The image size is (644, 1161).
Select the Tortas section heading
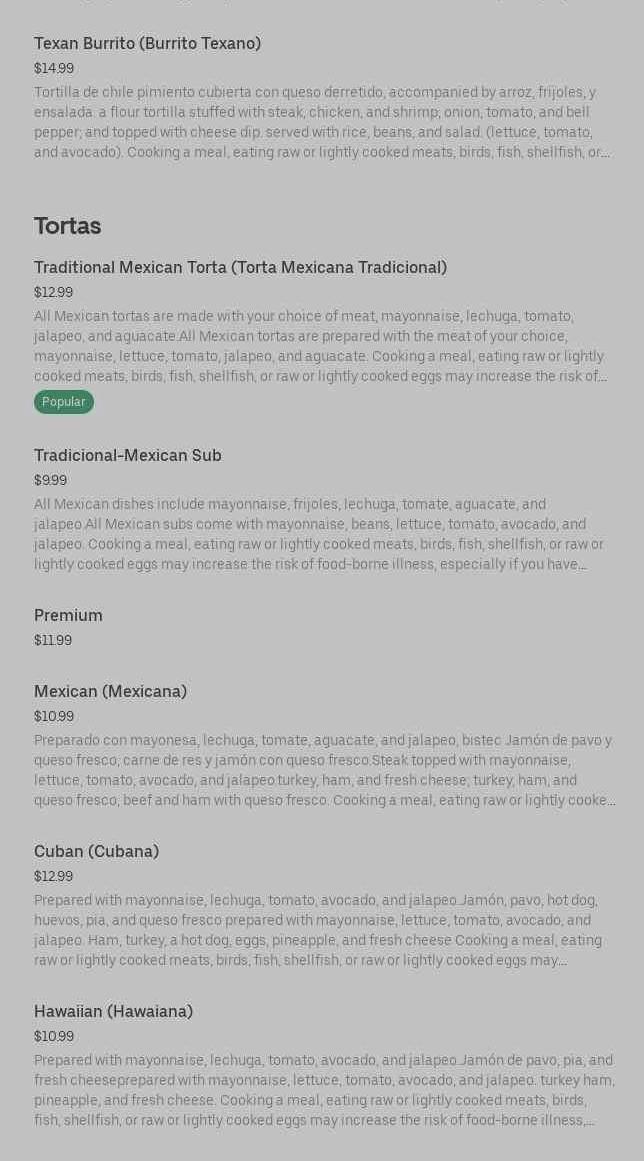pos(67,226)
